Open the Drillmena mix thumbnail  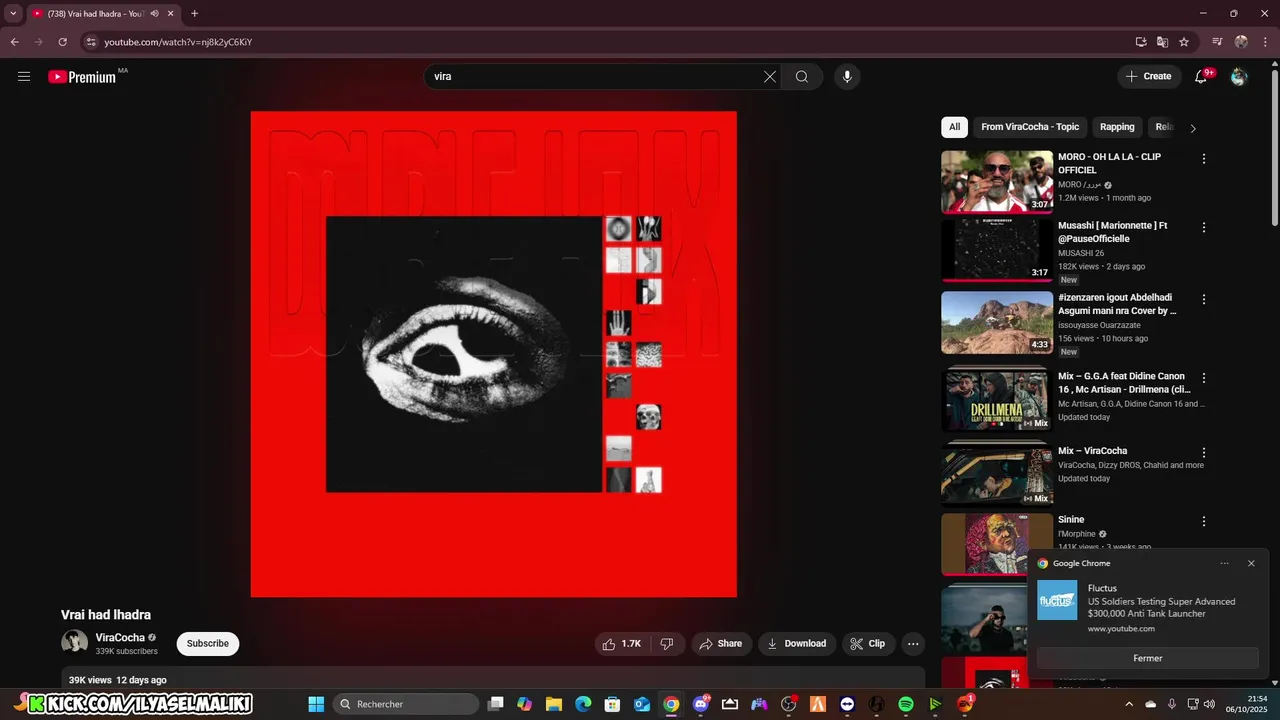(x=997, y=400)
